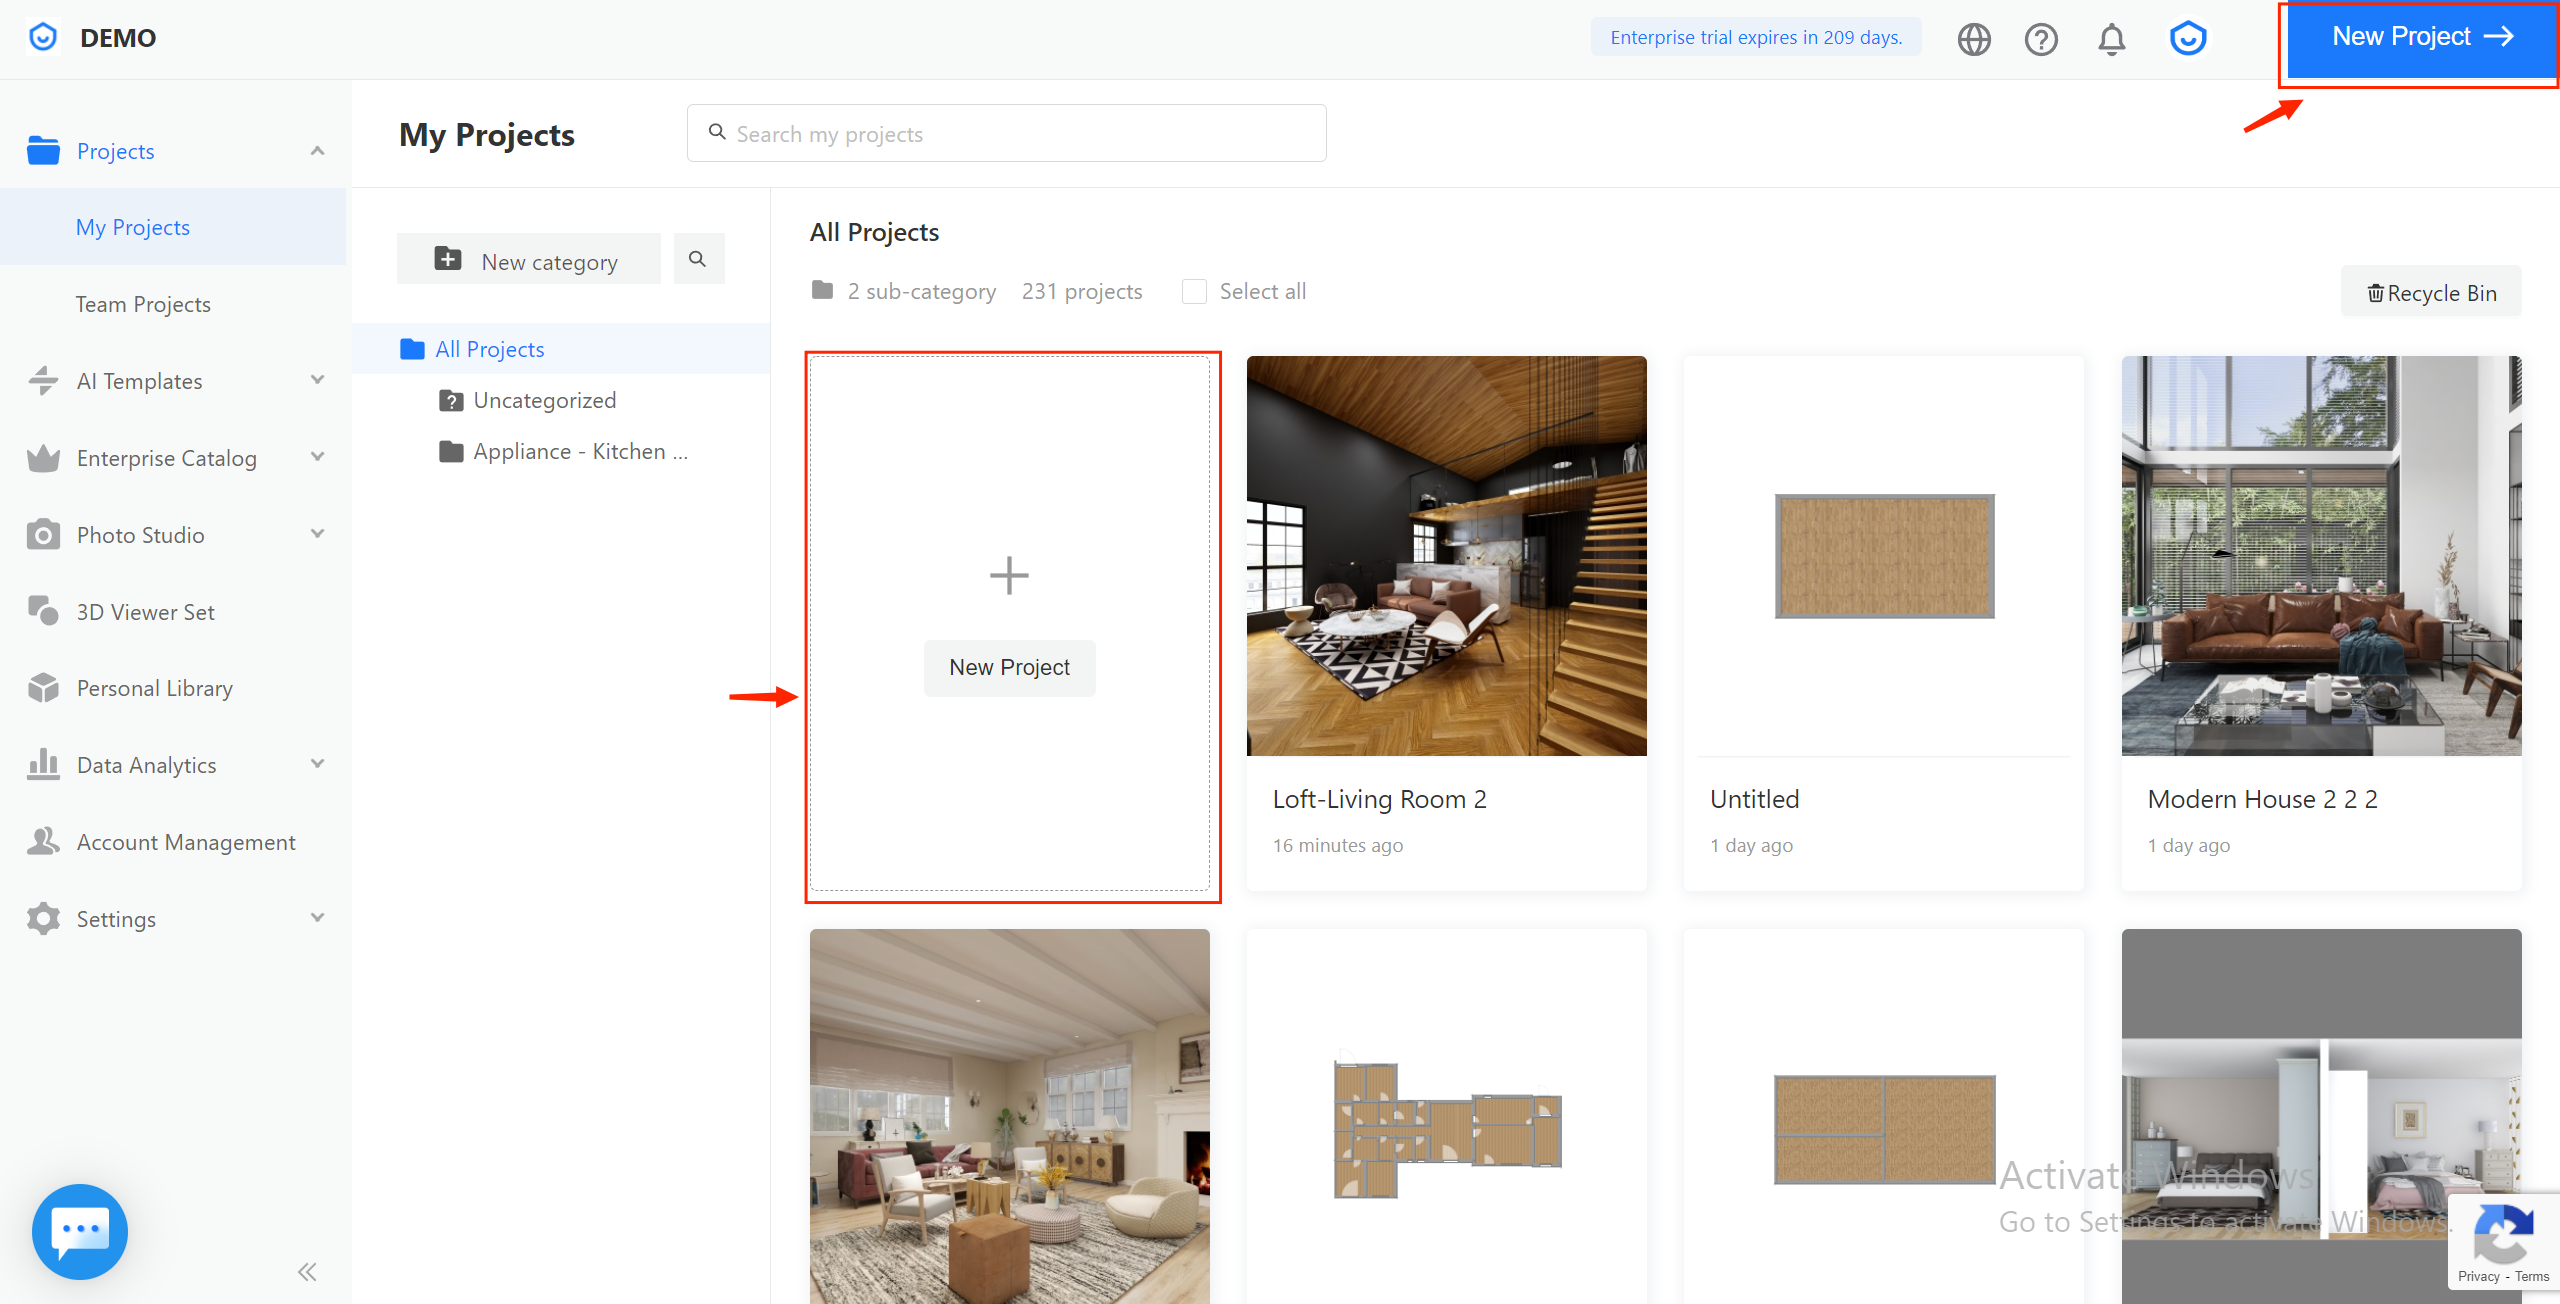The image size is (2560, 1304).
Task: Open the account profile shield icon
Action: click(x=2188, y=39)
